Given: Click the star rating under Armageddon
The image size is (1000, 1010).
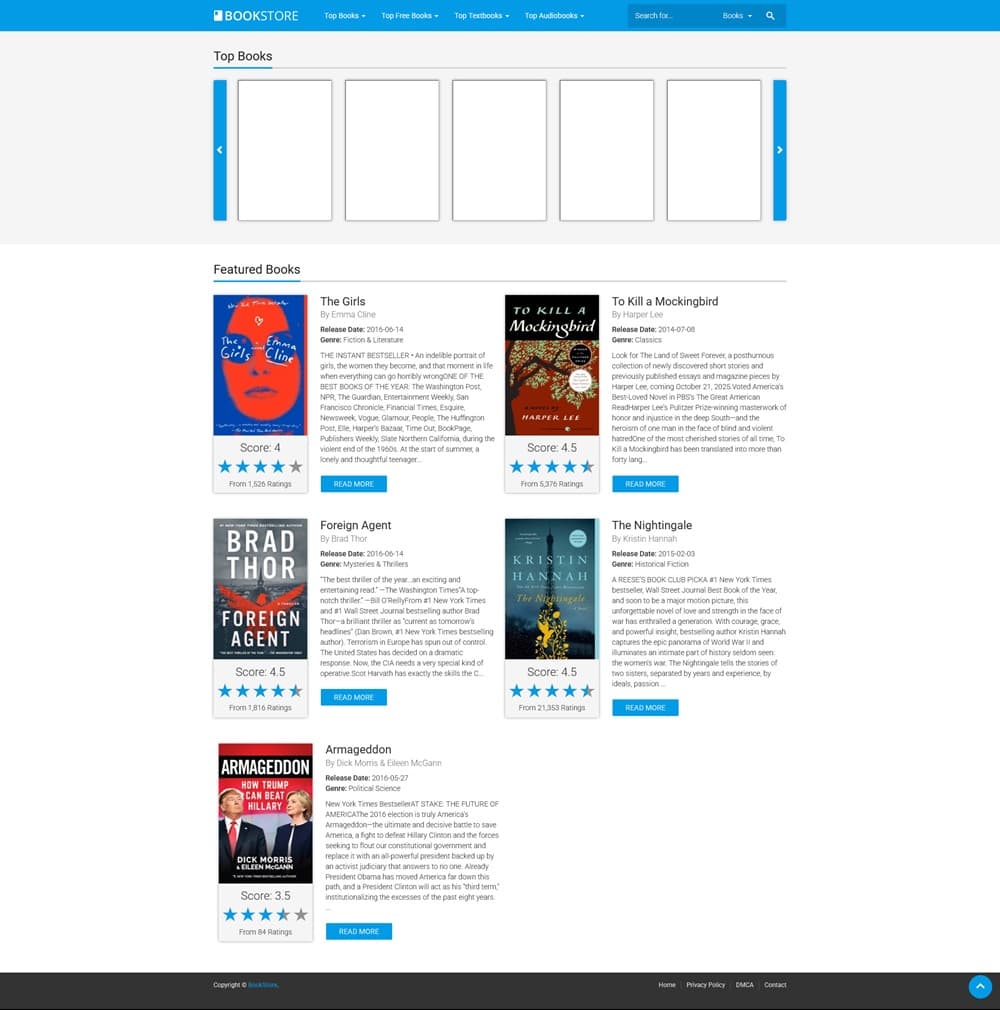Looking at the screenshot, I should tap(265, 915).
